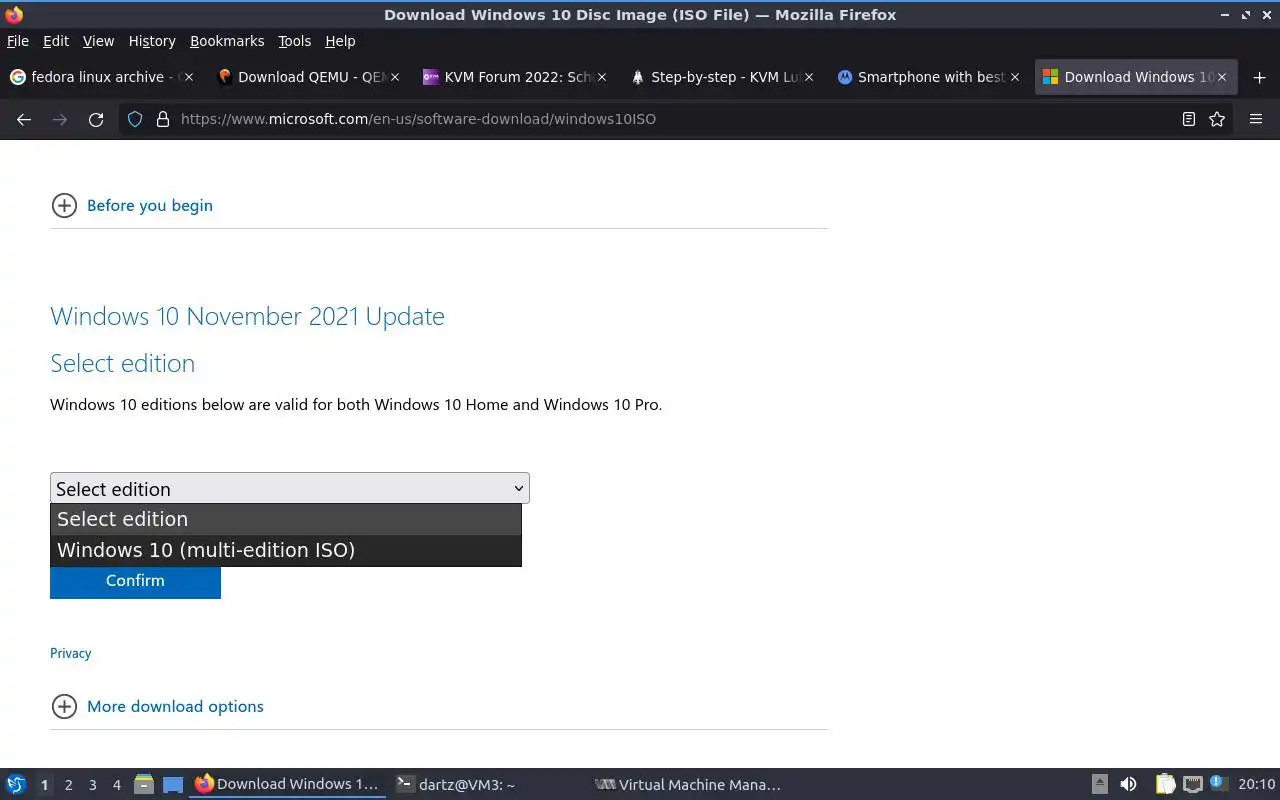Open a new tab with the plus button

click(x=1259, y=77)
